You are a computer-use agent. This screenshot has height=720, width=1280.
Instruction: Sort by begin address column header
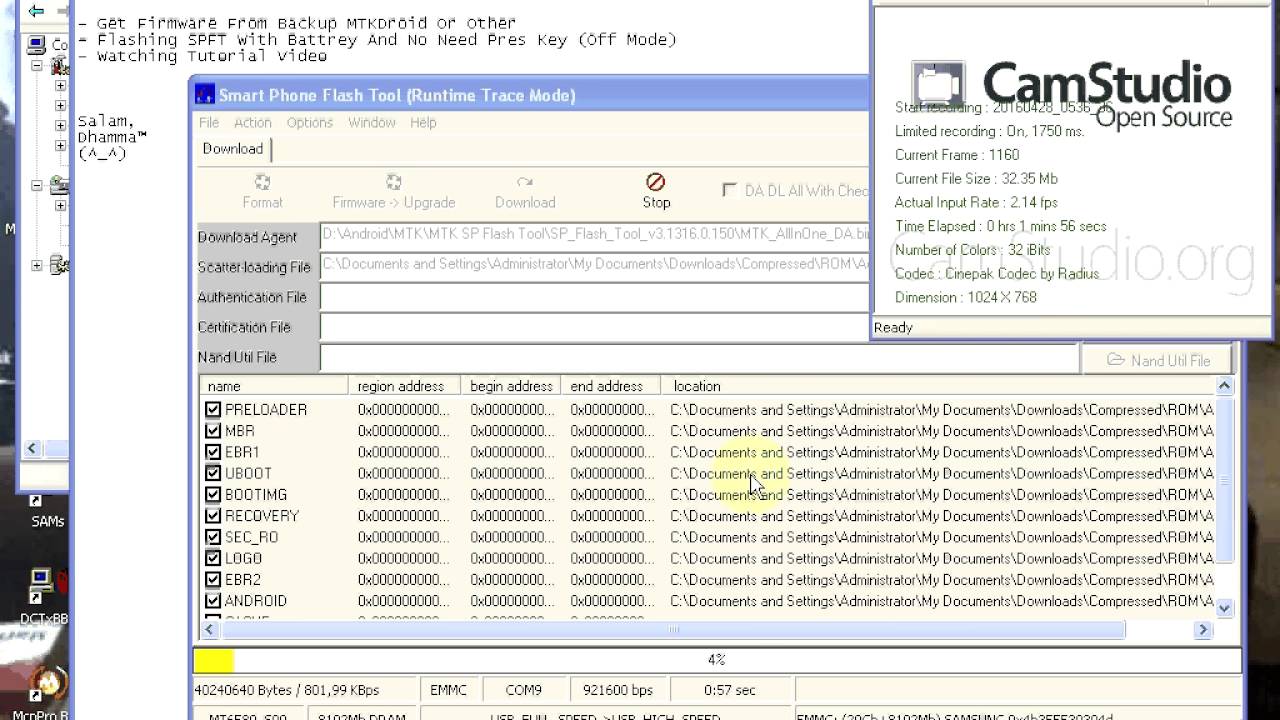click(x=510, y=386)
